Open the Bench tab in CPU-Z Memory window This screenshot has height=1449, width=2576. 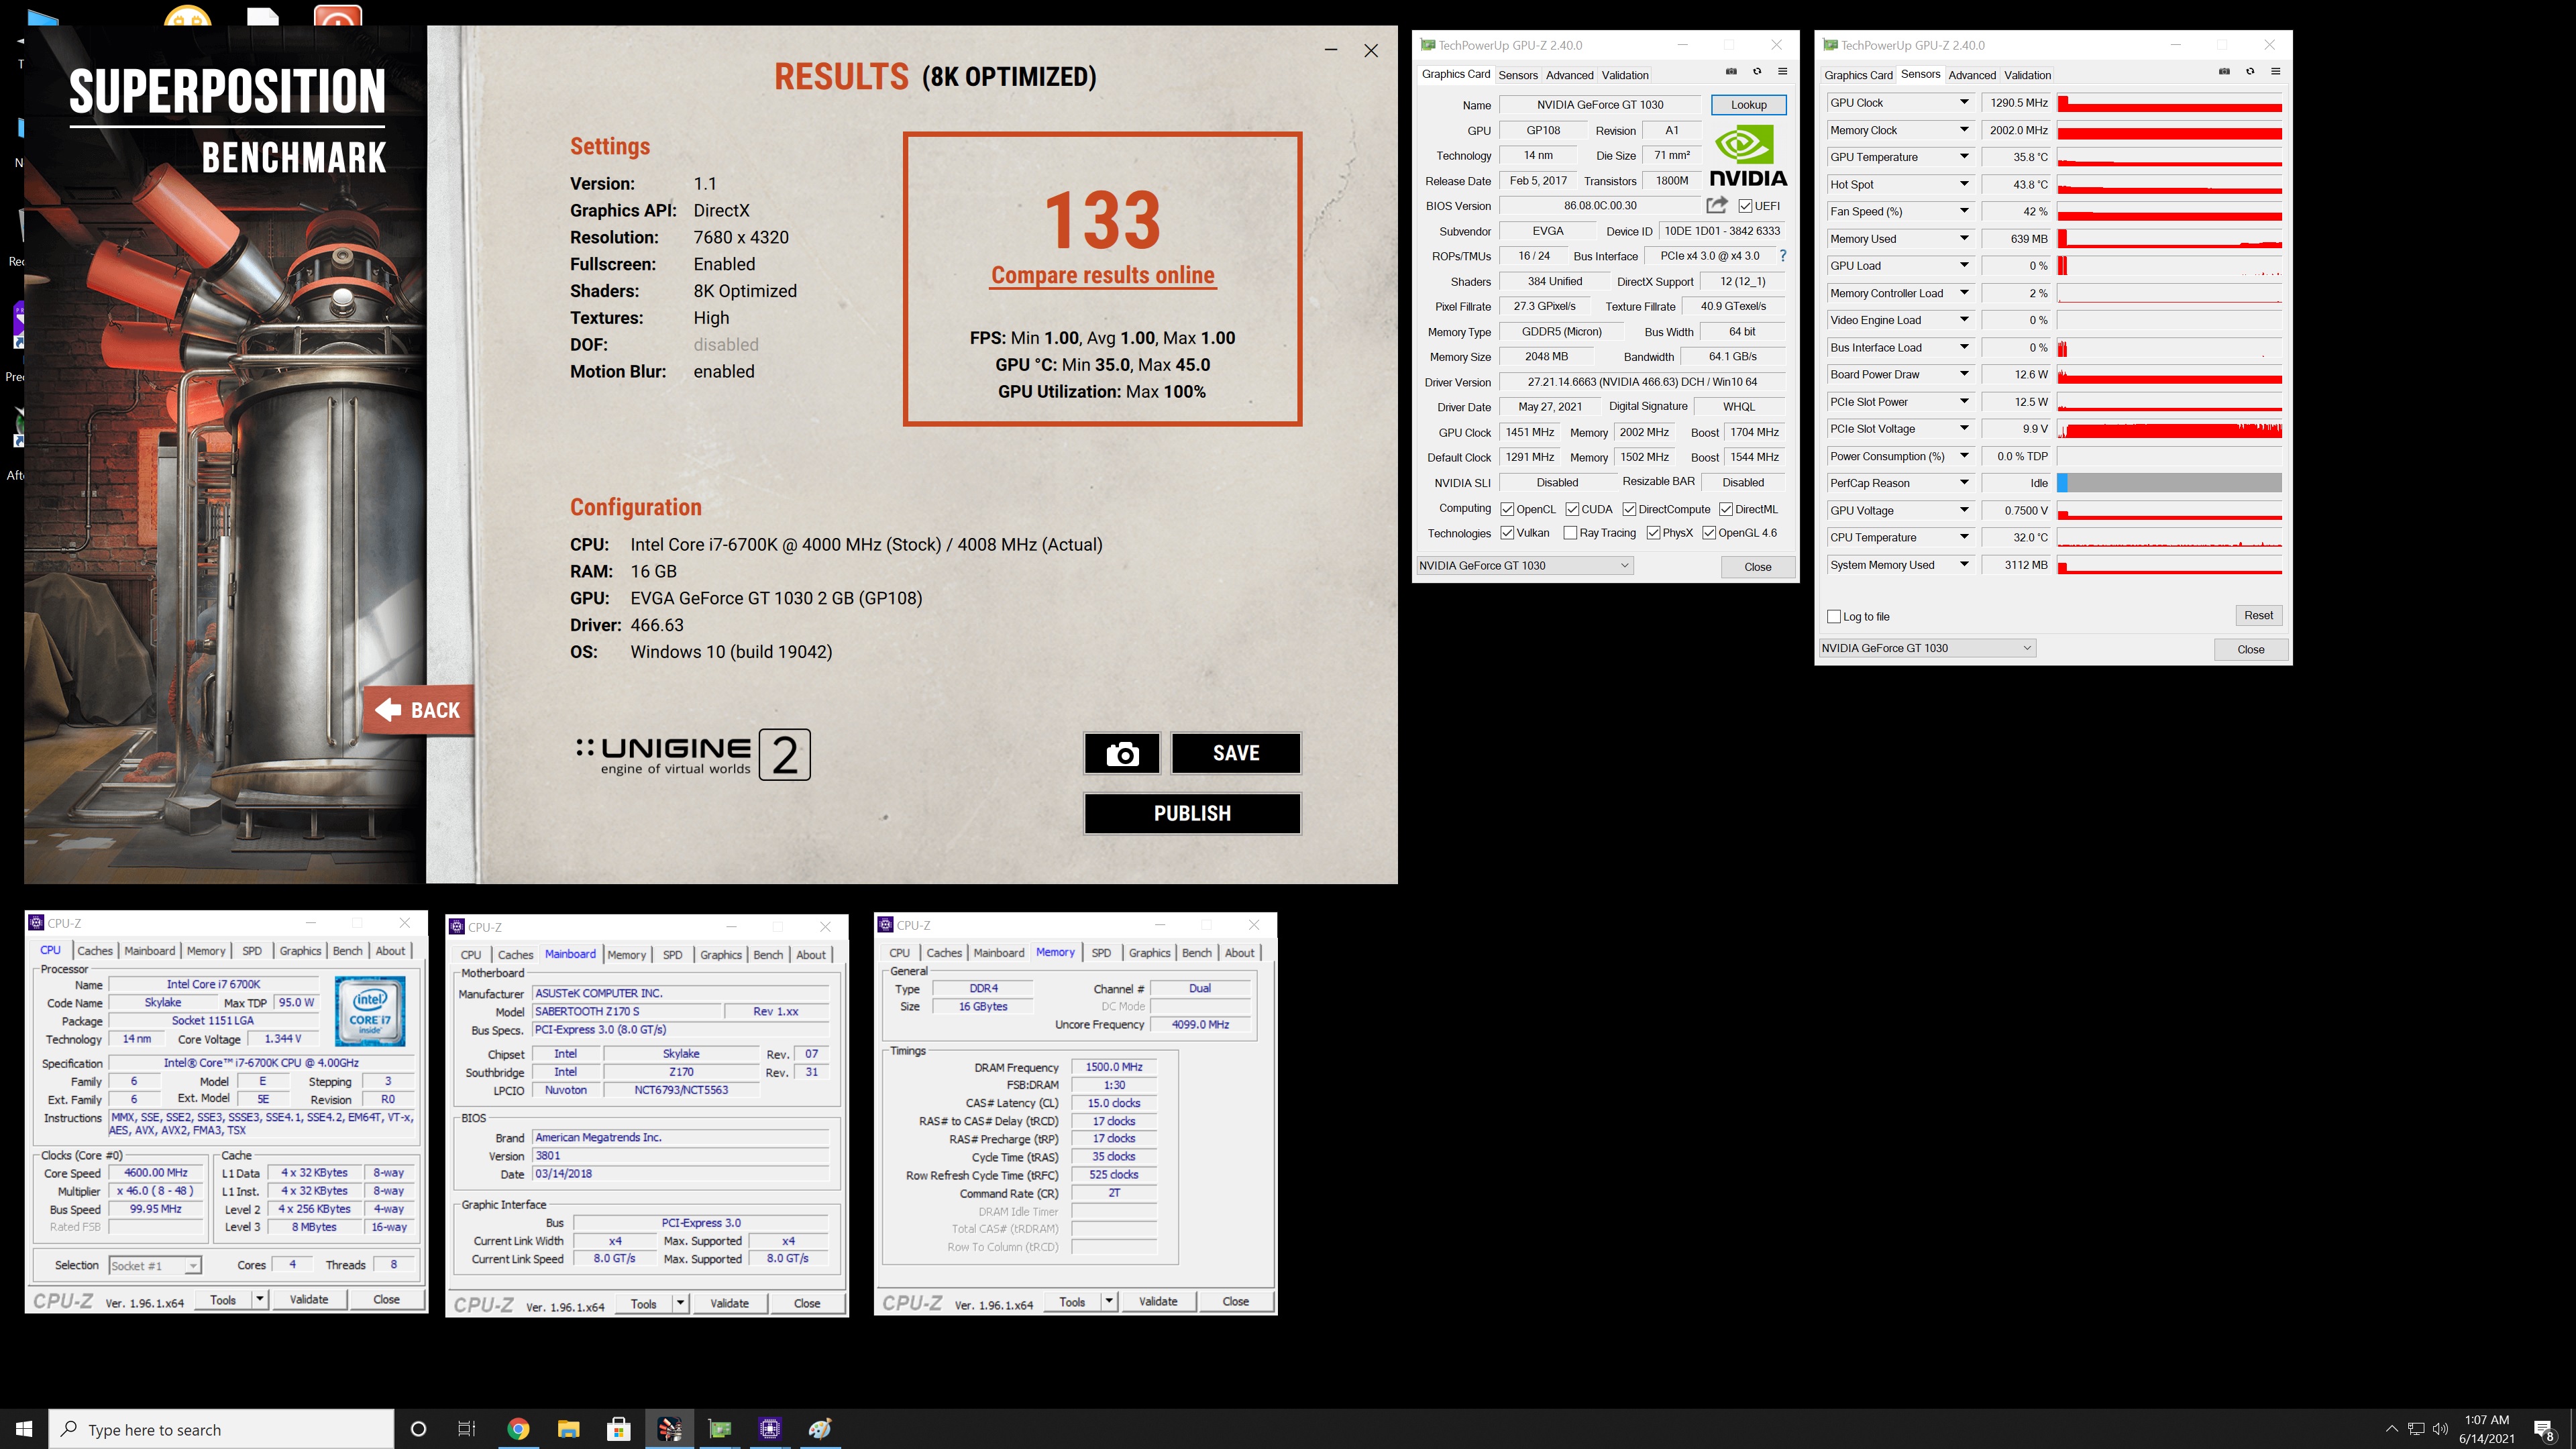[1196, 953]
